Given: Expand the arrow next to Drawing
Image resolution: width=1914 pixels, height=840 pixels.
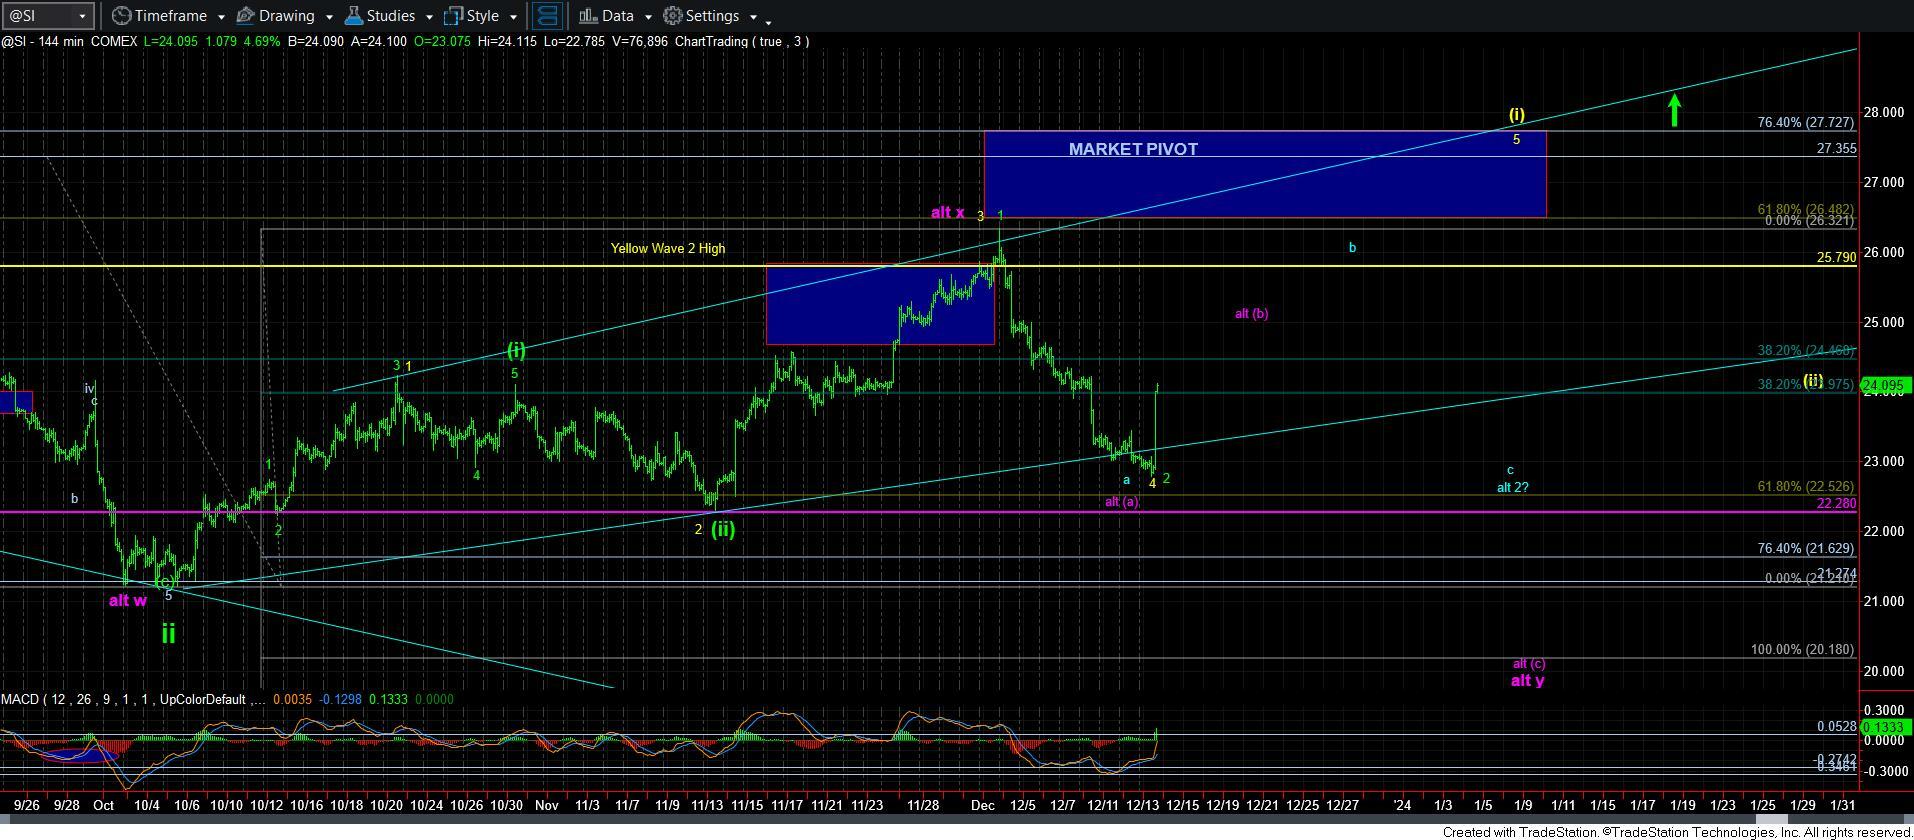Looking at the screenshot, I should point(327,17).
